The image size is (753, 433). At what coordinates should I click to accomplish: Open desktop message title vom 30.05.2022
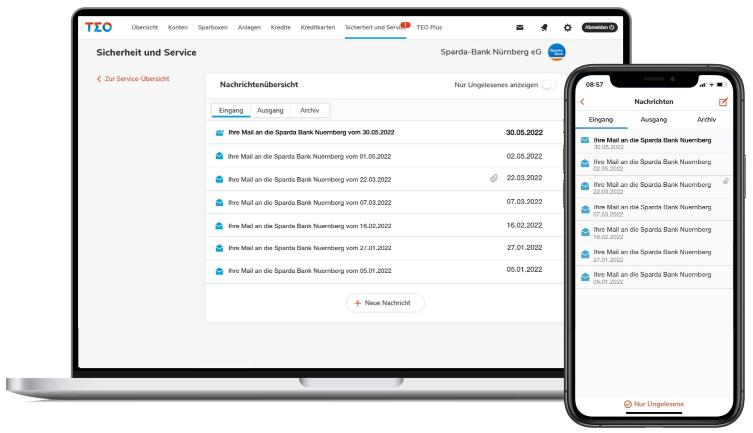point(311,132)
